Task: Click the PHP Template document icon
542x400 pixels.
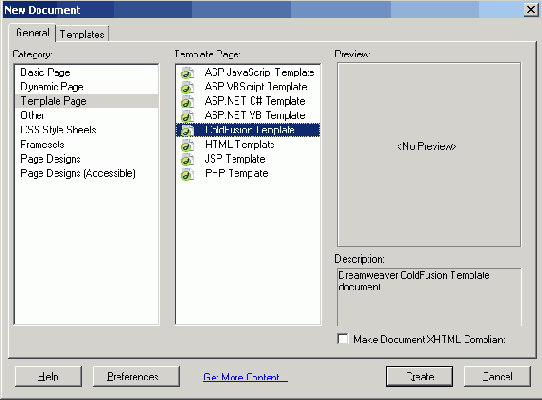Action: click(187, 174)
